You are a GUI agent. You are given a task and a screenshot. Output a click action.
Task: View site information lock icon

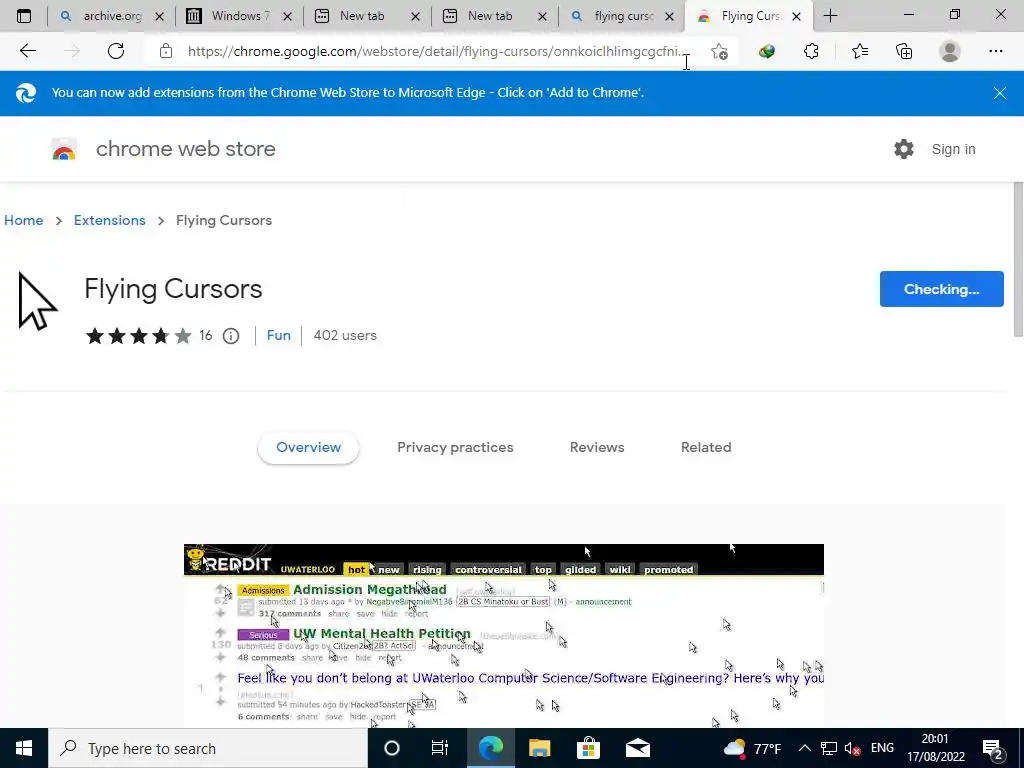166,51
